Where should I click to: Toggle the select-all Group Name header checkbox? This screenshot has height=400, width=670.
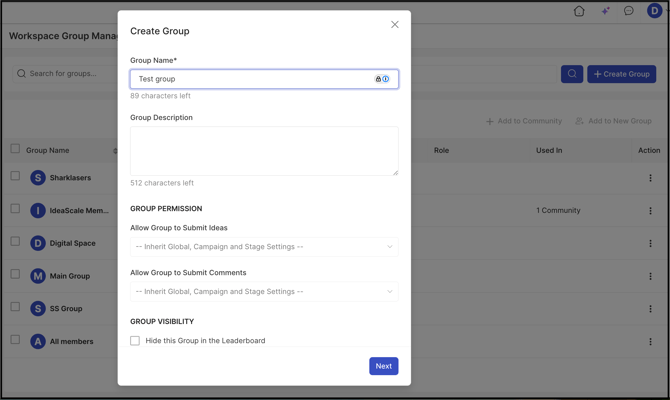click(15, 148)
